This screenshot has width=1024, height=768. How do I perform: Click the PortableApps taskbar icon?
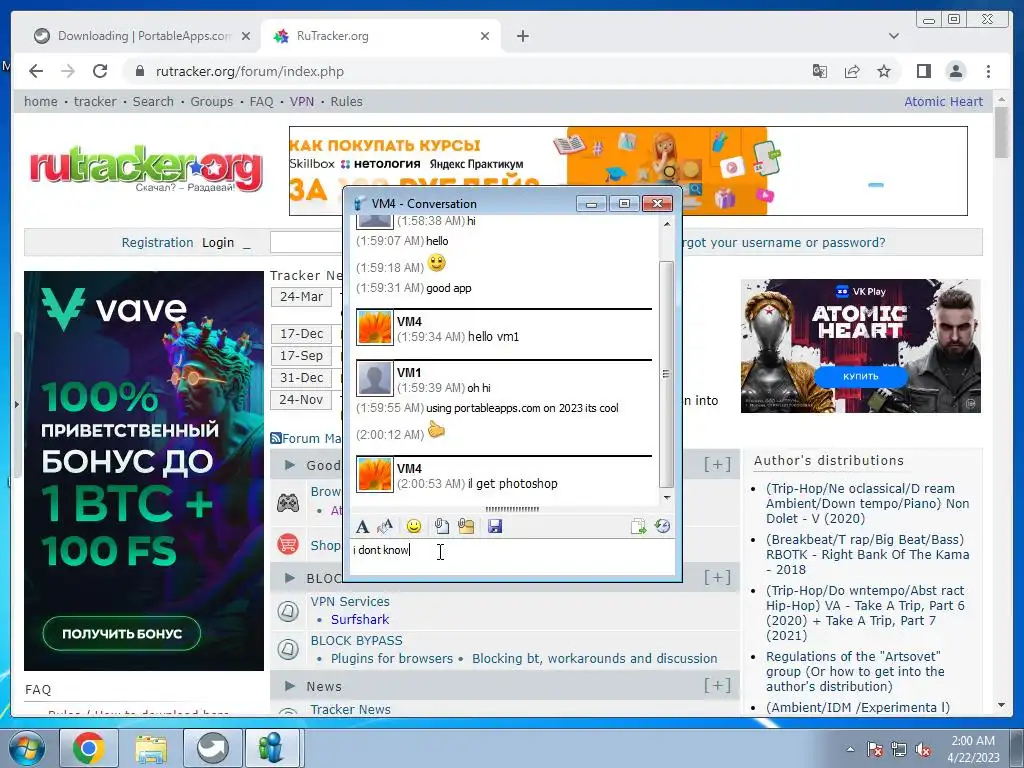[x=212, y=747]
